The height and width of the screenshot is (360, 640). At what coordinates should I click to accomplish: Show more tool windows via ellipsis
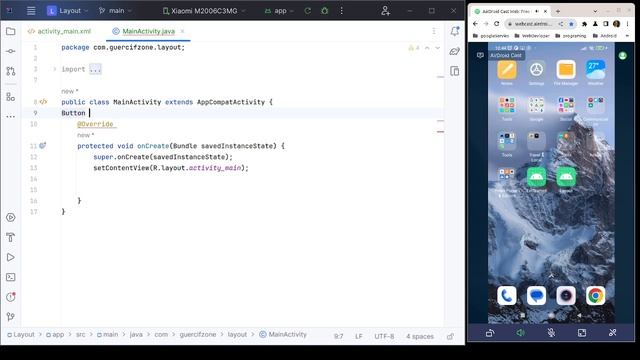[x=11, y=117]
